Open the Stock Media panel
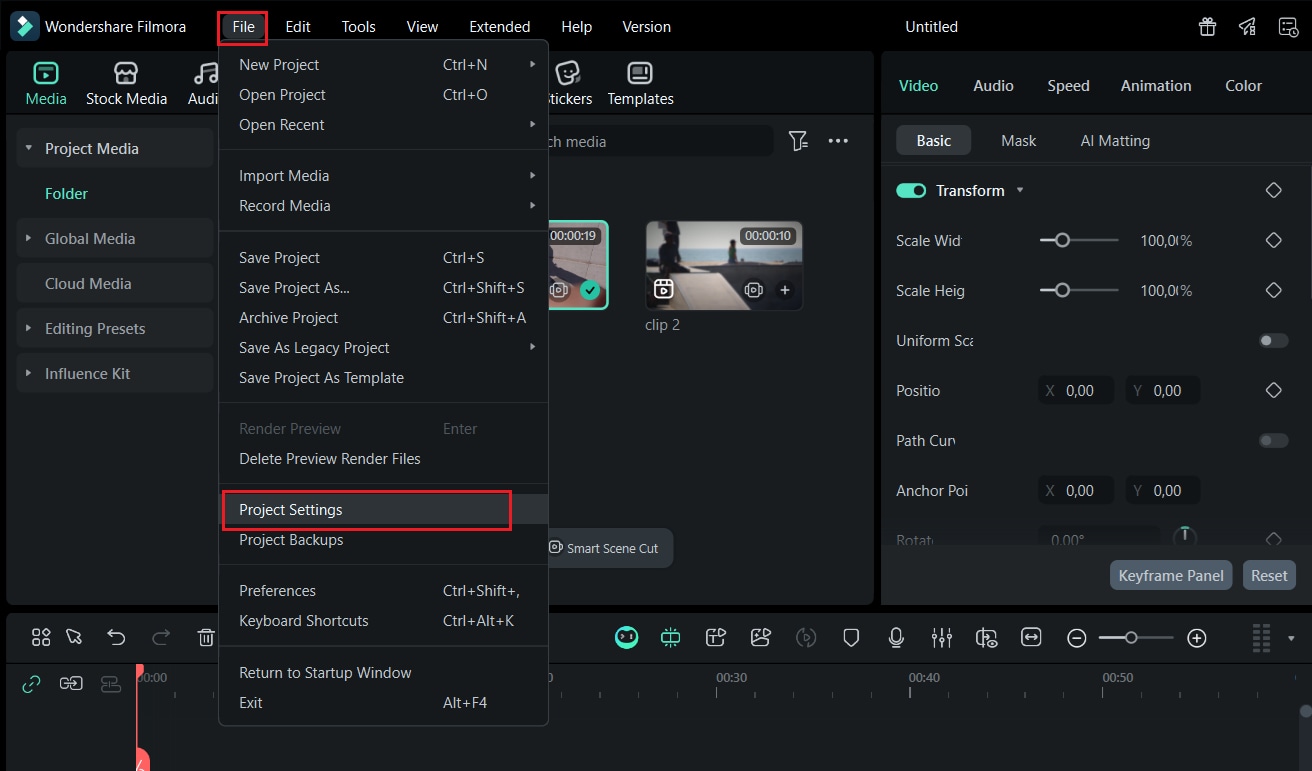Screen dimensions: 1312x771 click(x=126, y=82)
